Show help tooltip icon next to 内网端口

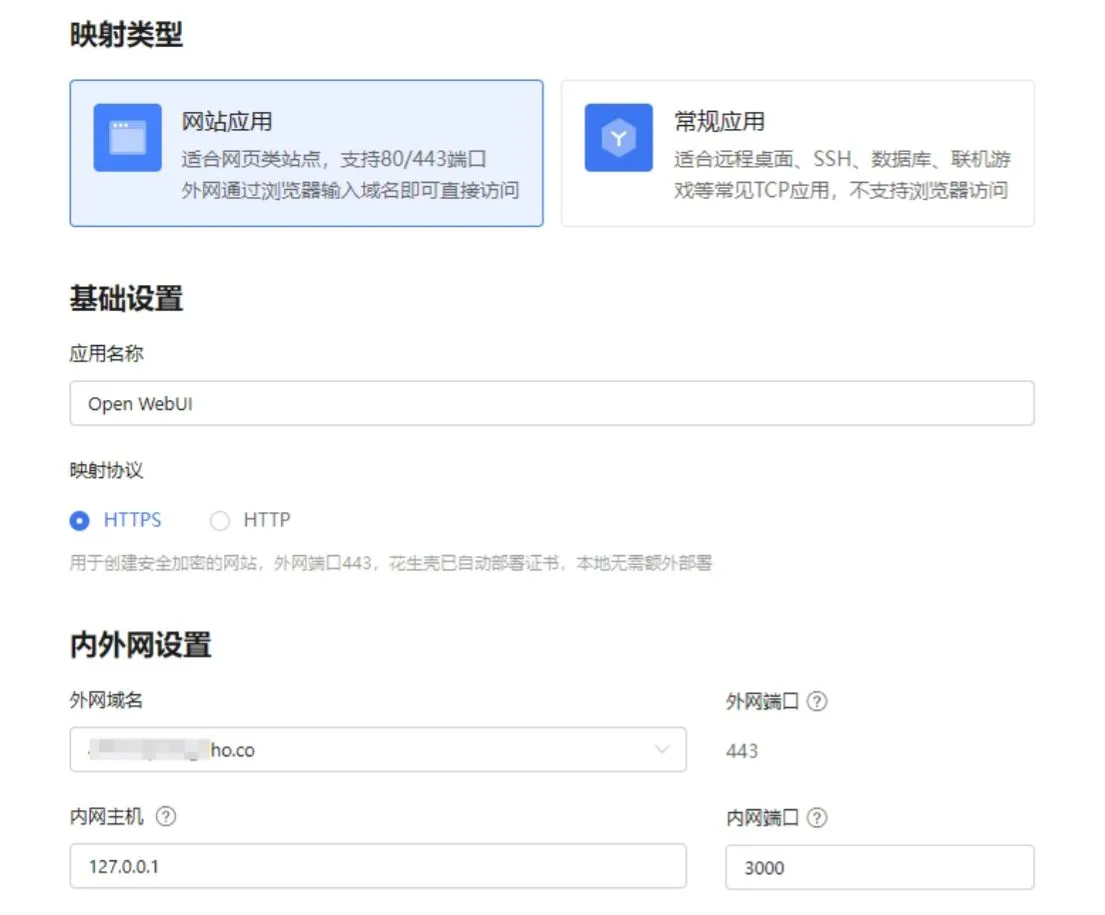(817, 818)
